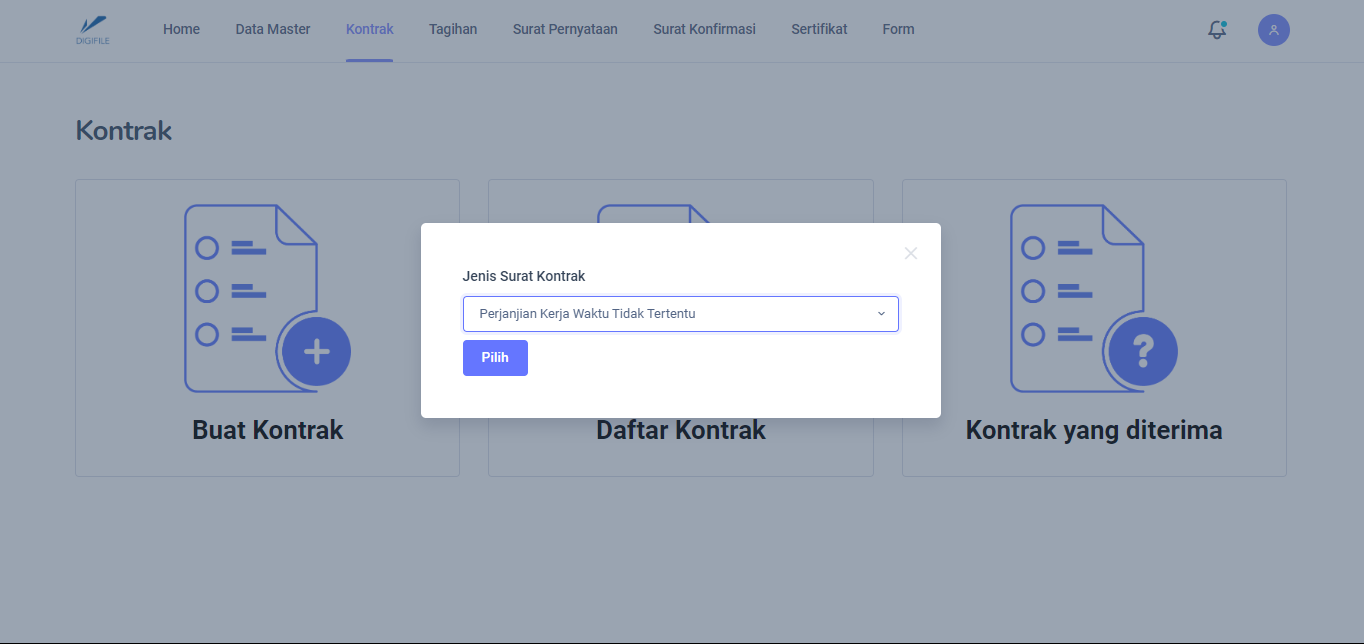Viewport: 1364px width, 644px height.
Task: Navigate to Surat Pernyataan
Action: 565,29
